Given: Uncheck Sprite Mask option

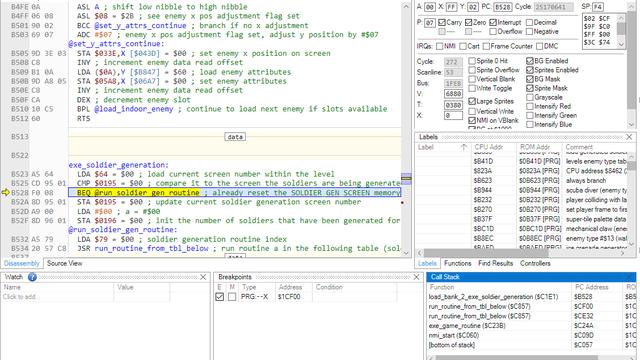Looking at the screenshot, I should click(x=530, y=88).
